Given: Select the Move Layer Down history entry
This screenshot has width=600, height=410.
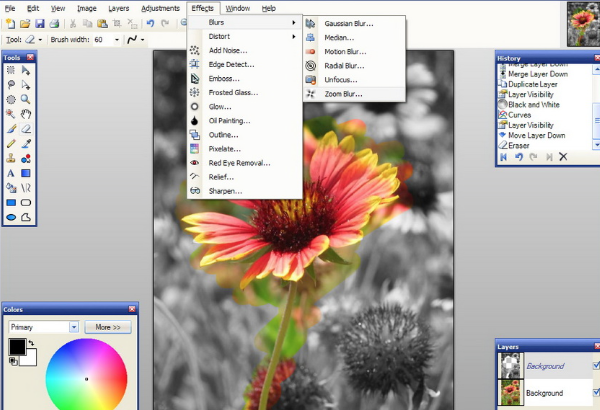Looking at the screenshot, I should click(536, 135).
